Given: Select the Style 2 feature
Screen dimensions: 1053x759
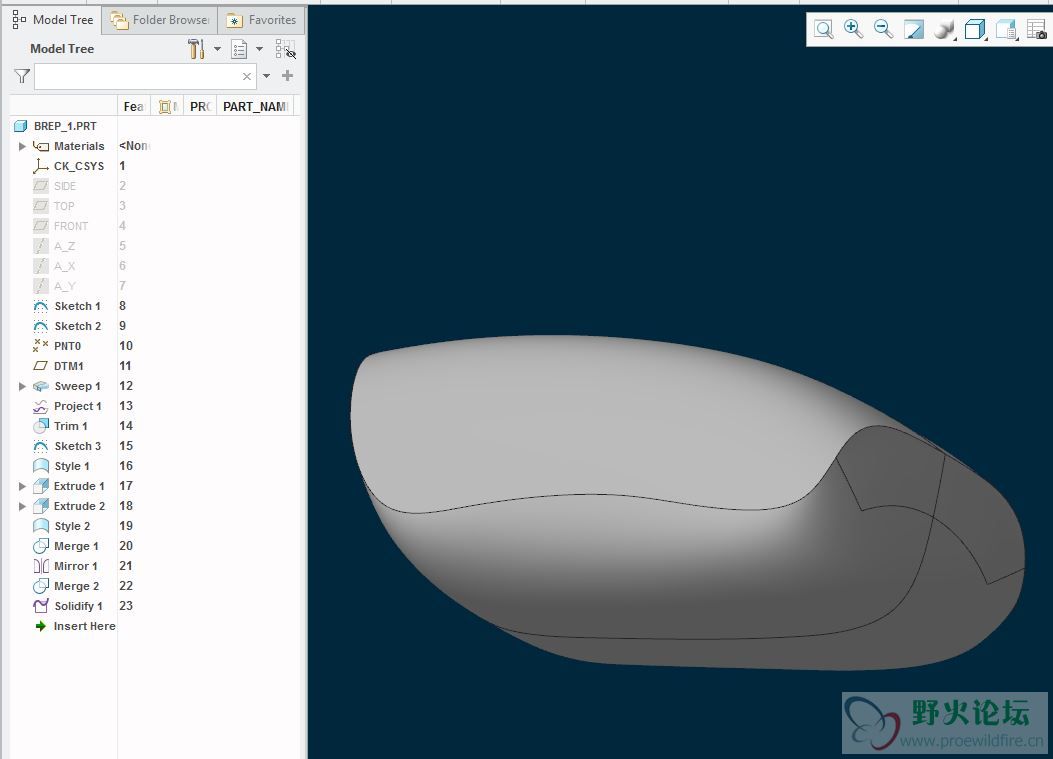Looking at the screenshot, I should pyautogui.click(x=72, y=526).
